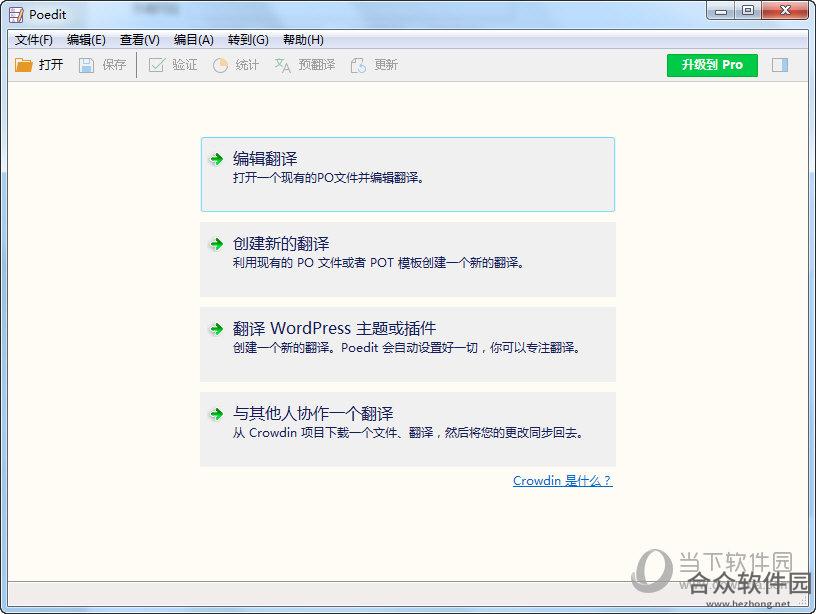Select the 编辑翻译 card title
Viewport: 816px width, 614px height.
click(265, 159)
